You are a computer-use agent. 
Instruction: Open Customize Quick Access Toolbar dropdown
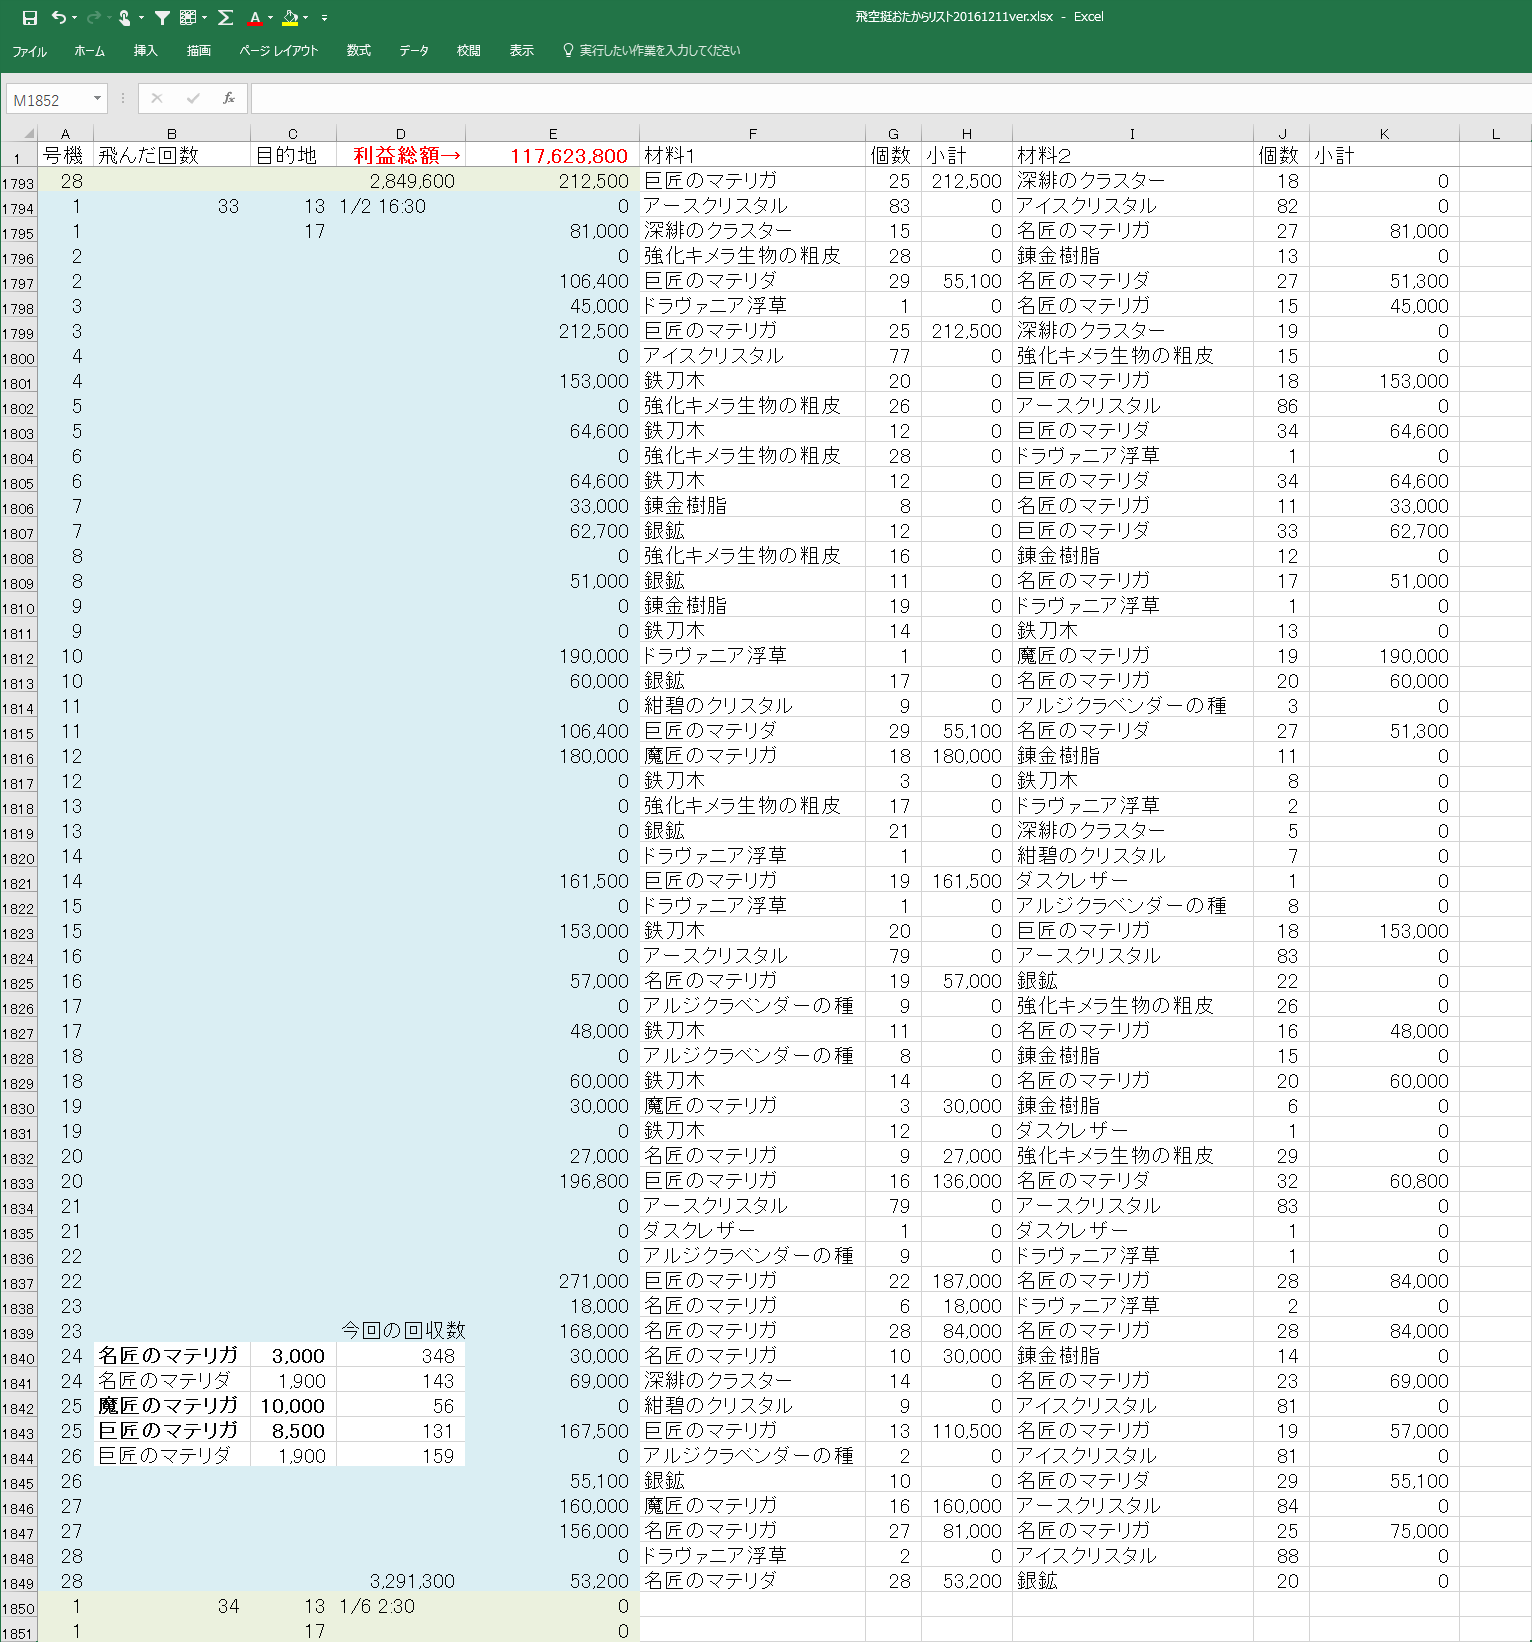324,18
